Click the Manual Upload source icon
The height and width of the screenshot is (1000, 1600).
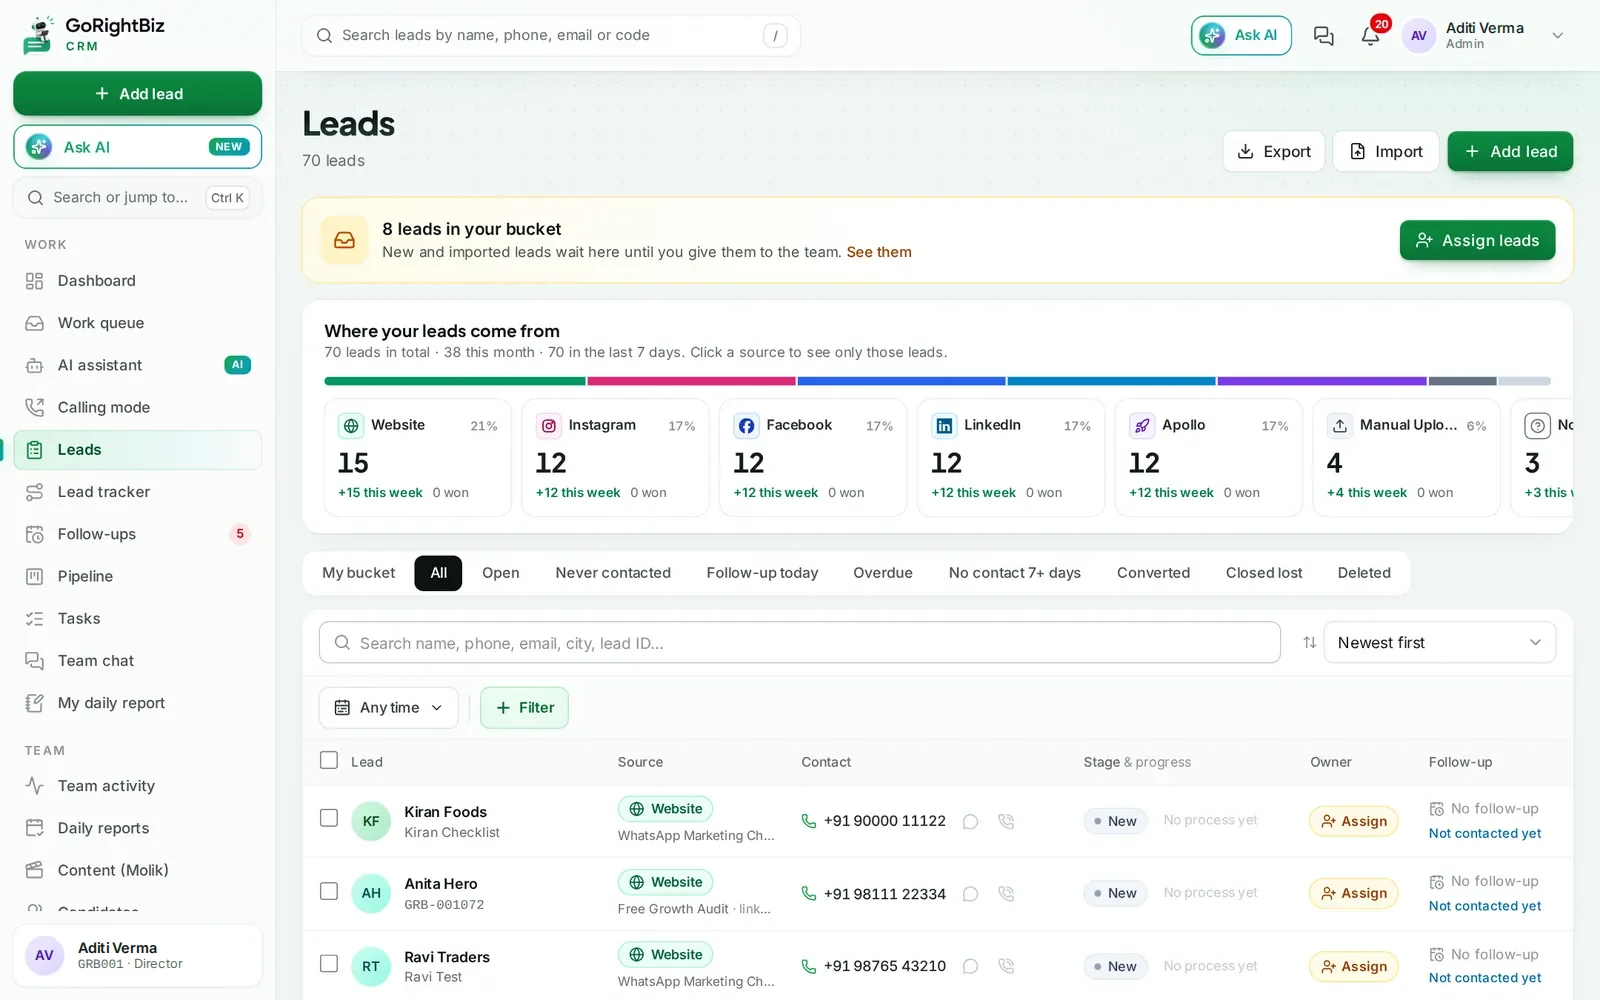[x=1340, y=426]
